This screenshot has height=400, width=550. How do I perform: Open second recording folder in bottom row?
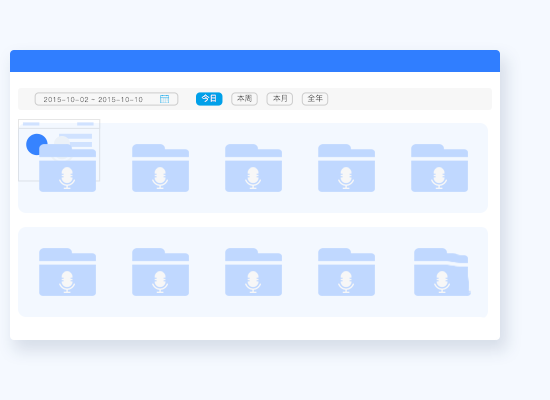pyautogui.click(x=160, y=272)
